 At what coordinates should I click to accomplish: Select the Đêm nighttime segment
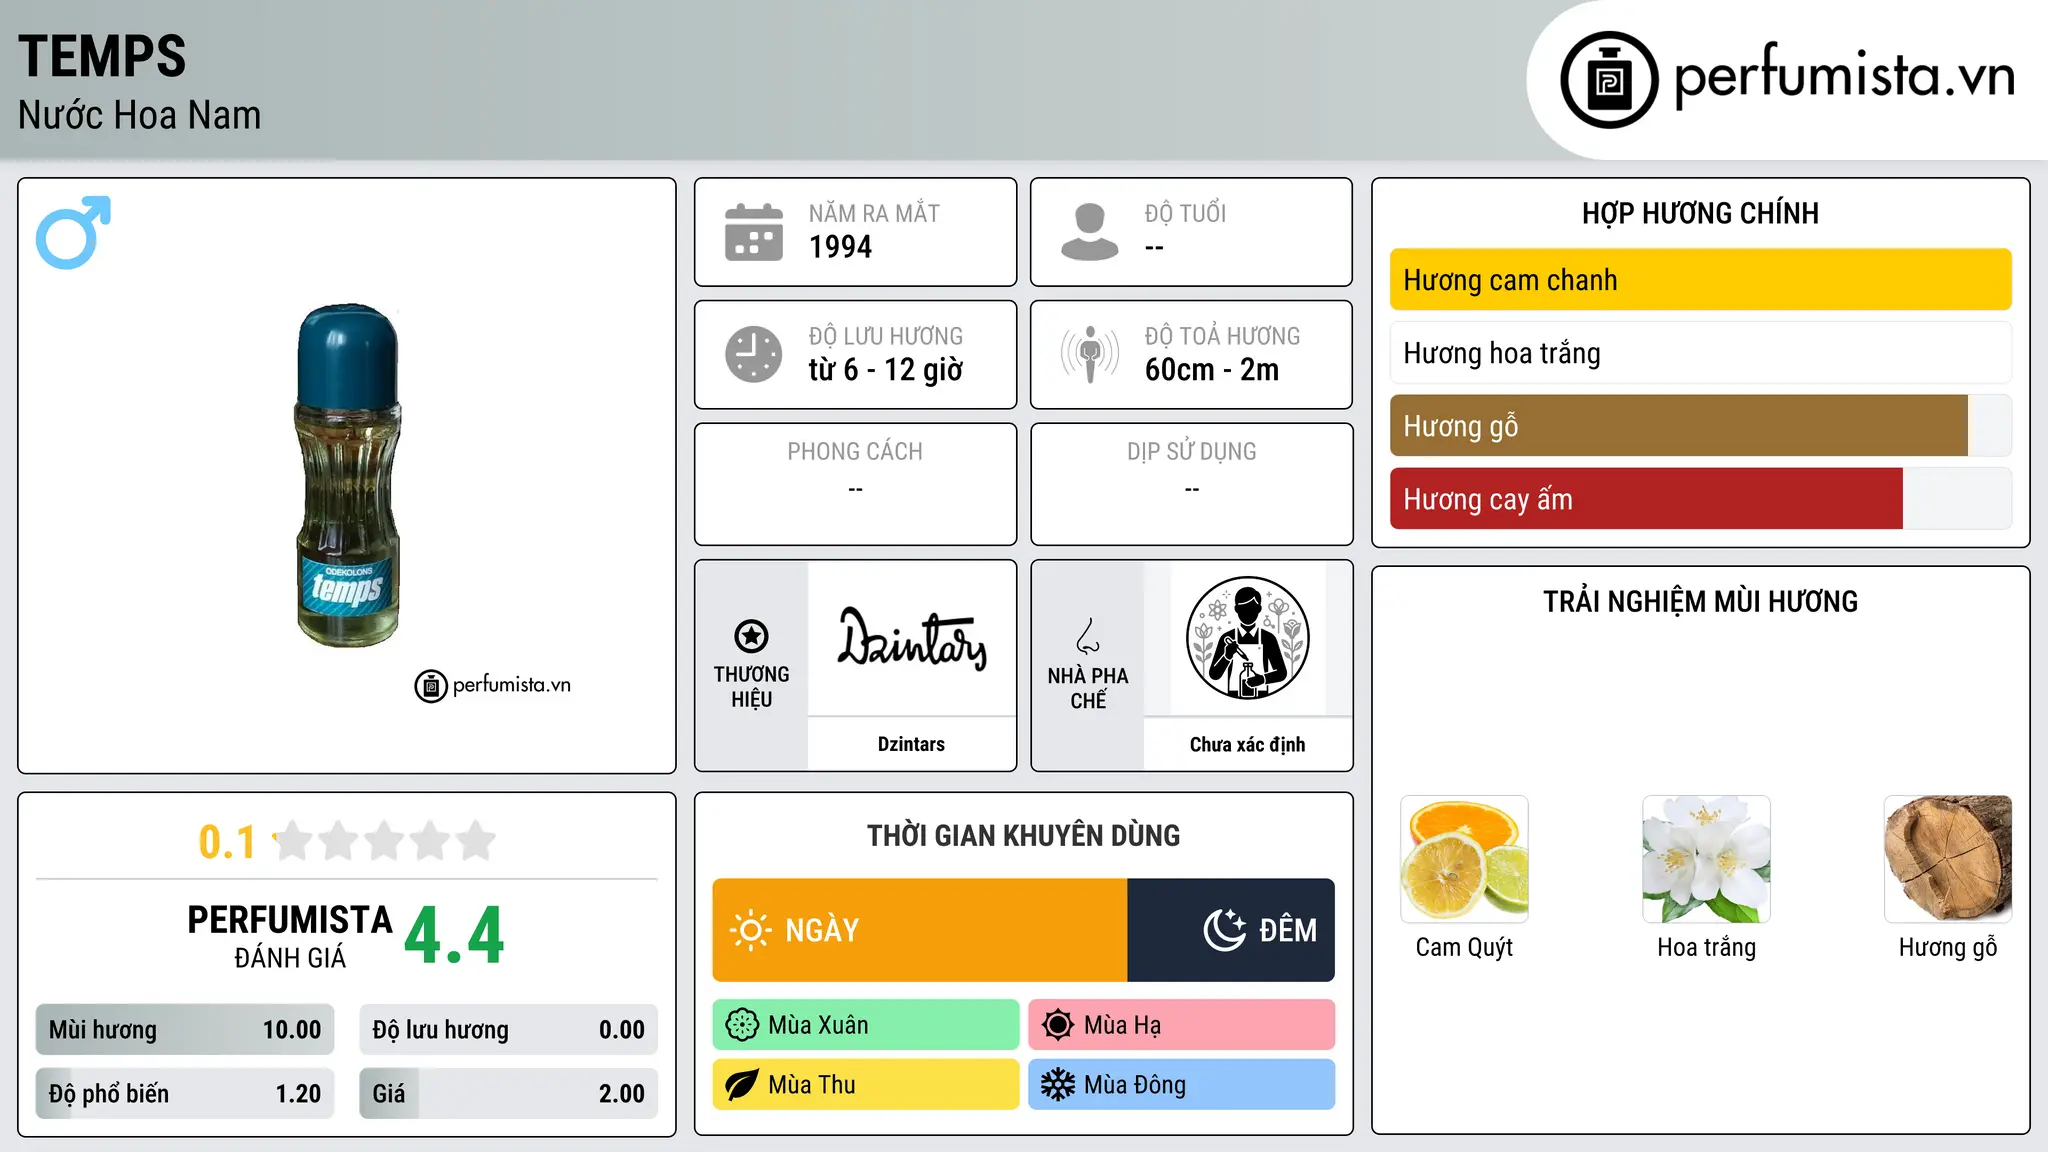pyautogui.click(x=1231, y=930)
